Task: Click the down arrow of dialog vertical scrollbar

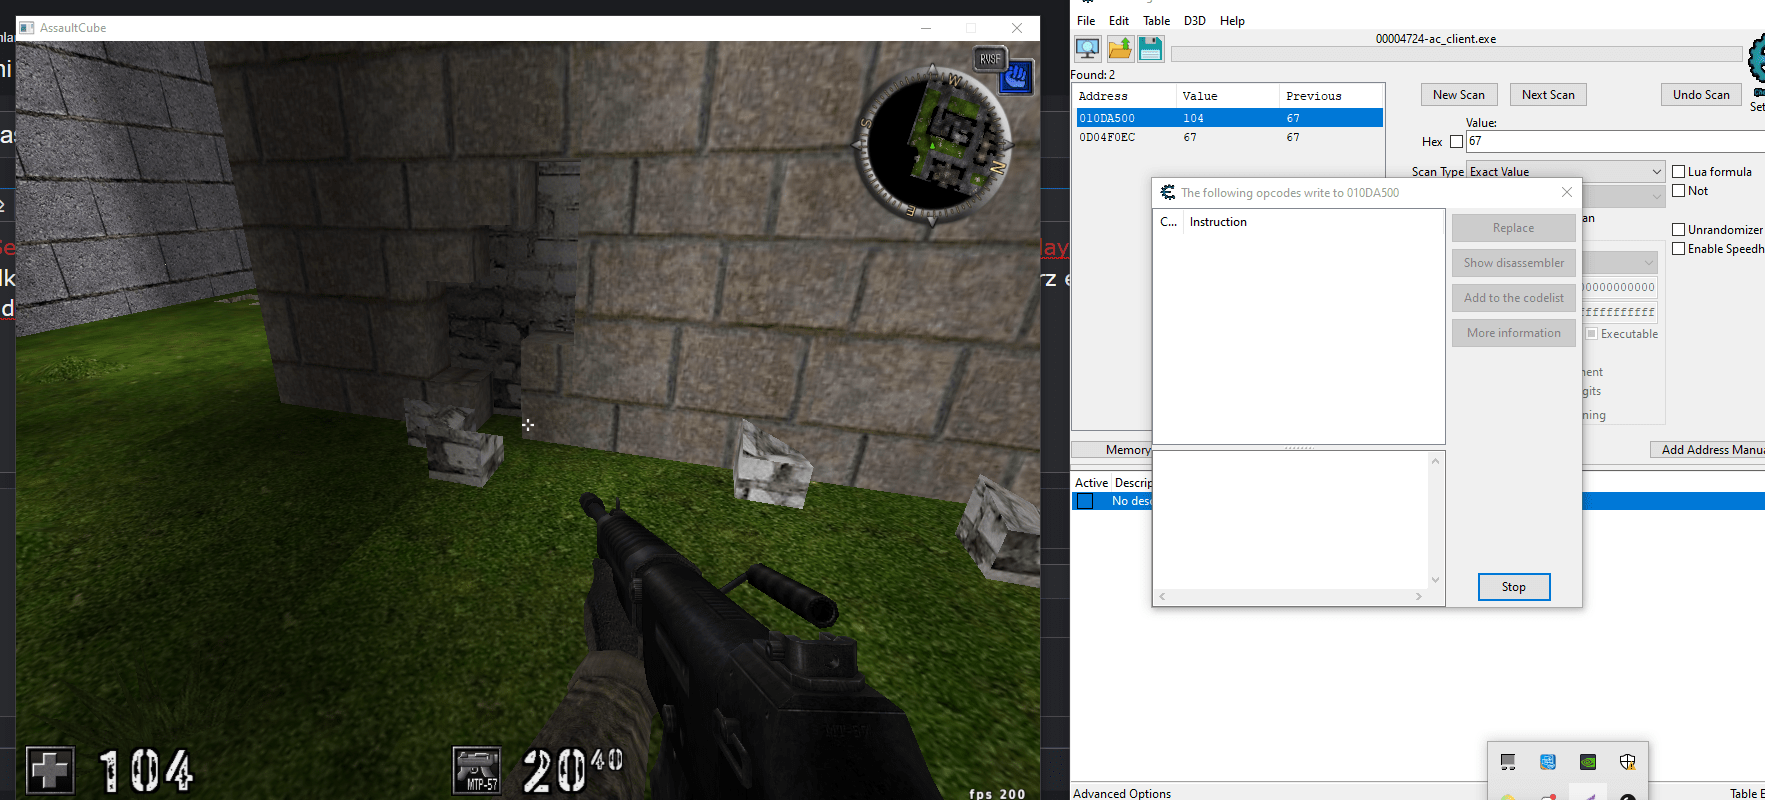Action: (1435, 579)
